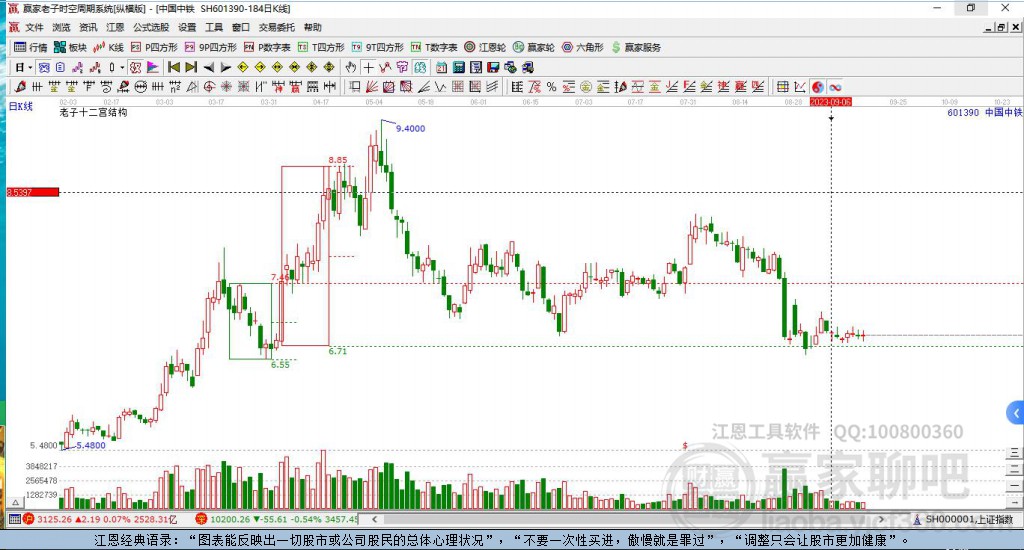Select the crosshair cursor tool
Viewport: 1024px width, 550px height.
pos(368,67)
